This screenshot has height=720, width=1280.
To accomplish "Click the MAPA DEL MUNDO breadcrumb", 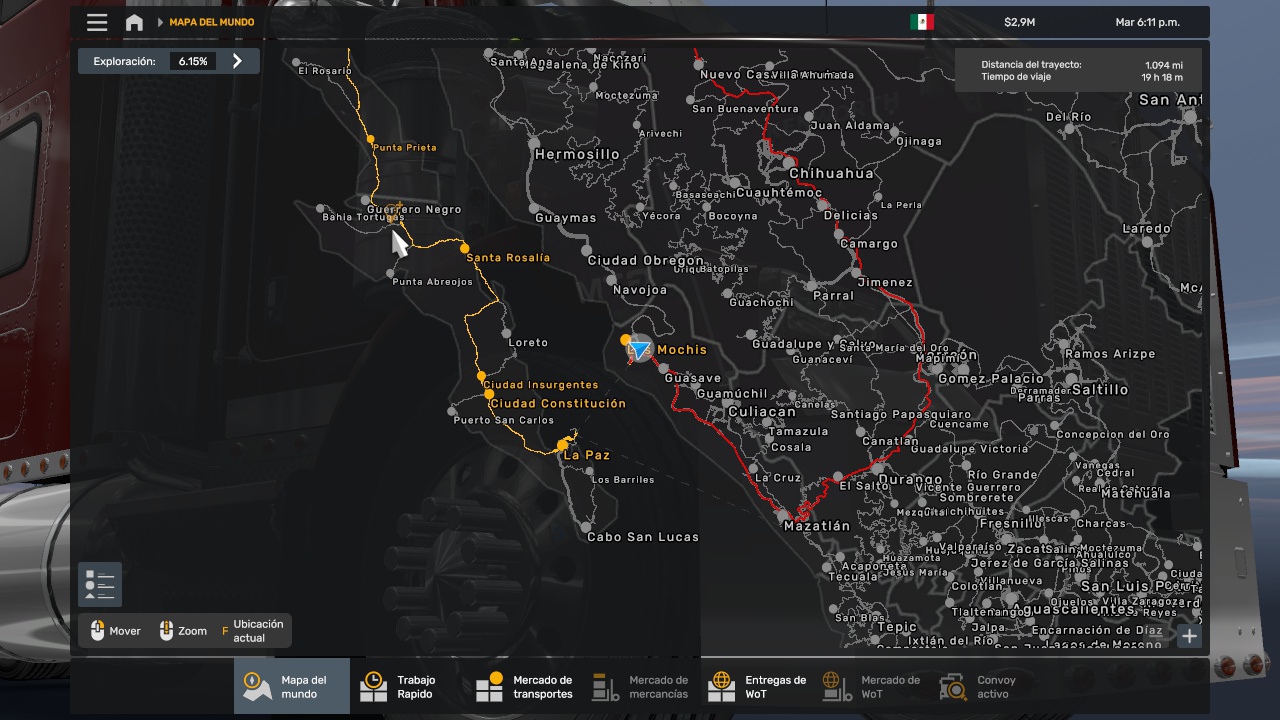I will pos(211,22).
